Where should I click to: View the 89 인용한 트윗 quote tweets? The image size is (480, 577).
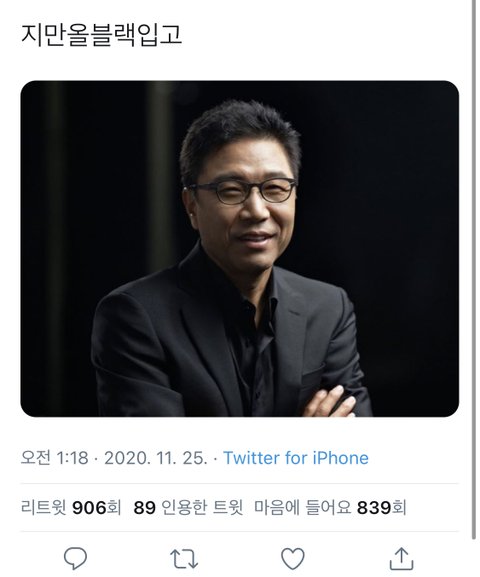(188, 508)
